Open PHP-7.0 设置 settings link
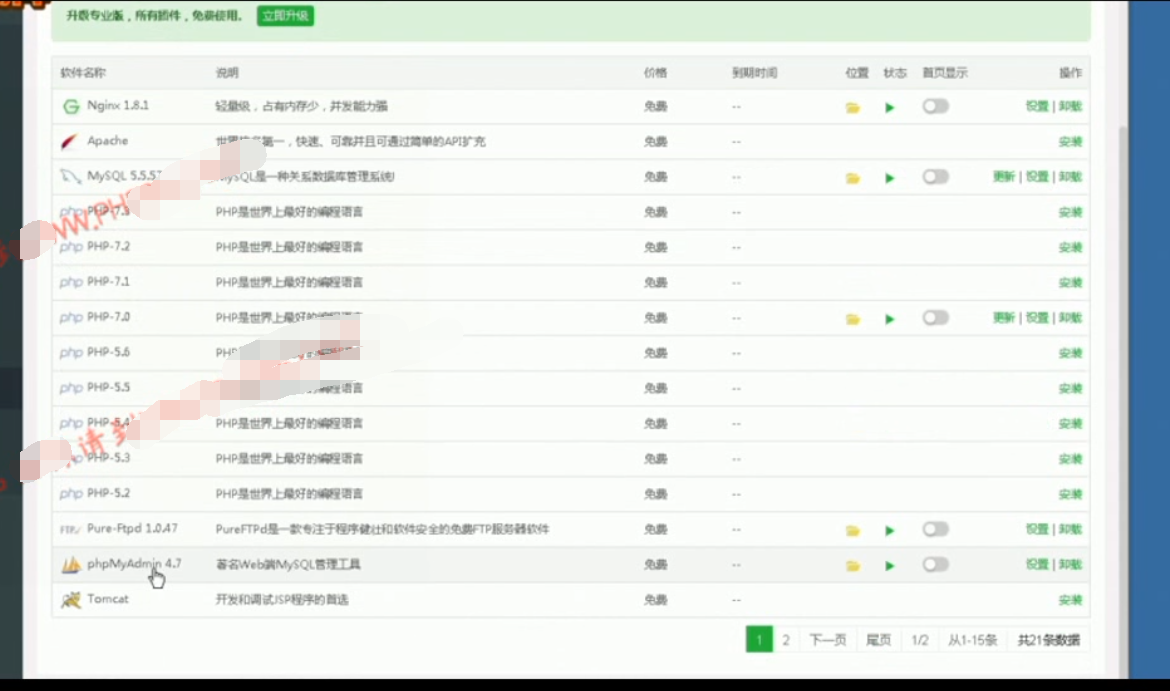Viewport: 1170px width, 691px height. click(x=1037, y=318)
